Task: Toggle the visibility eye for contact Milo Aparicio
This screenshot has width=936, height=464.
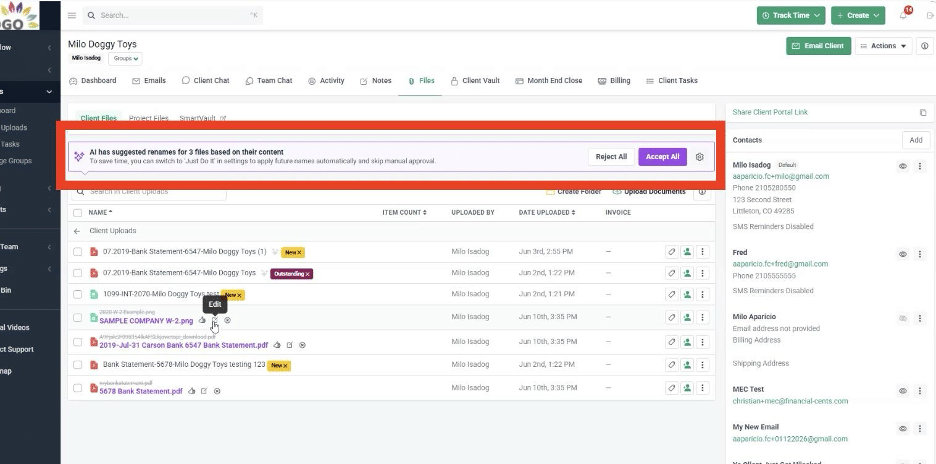Action: [x=903, y=319]
